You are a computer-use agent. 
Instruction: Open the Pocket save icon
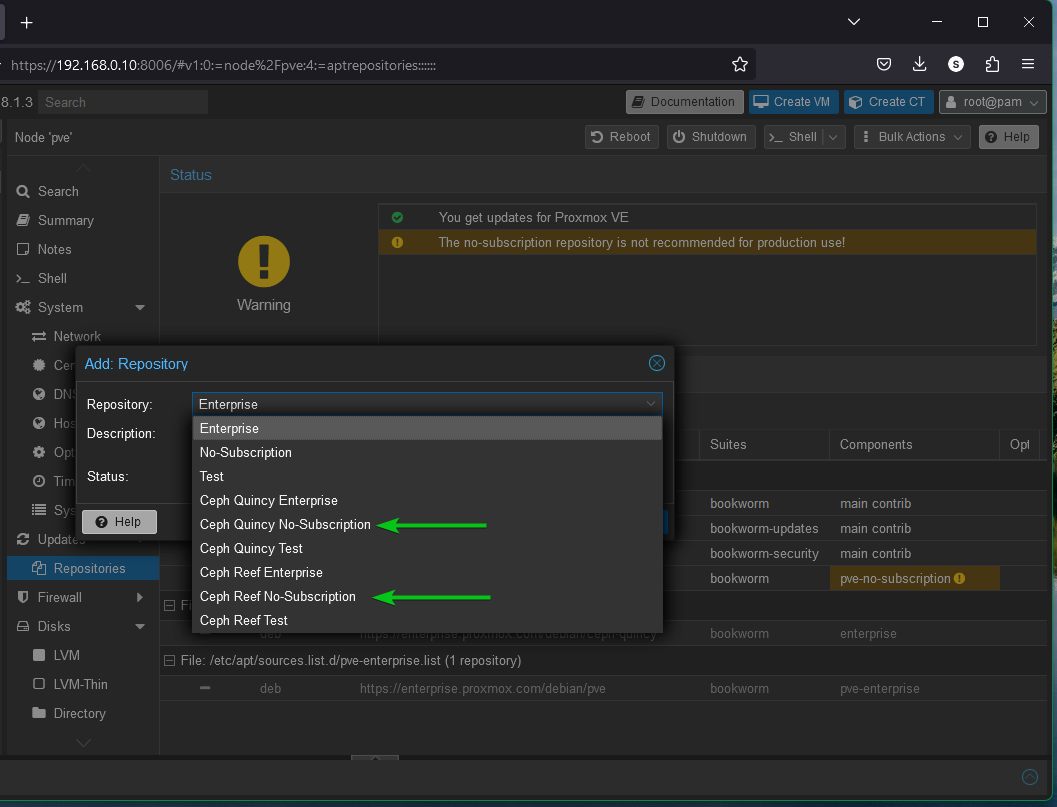pyautogui.click(x=884, y=64)
